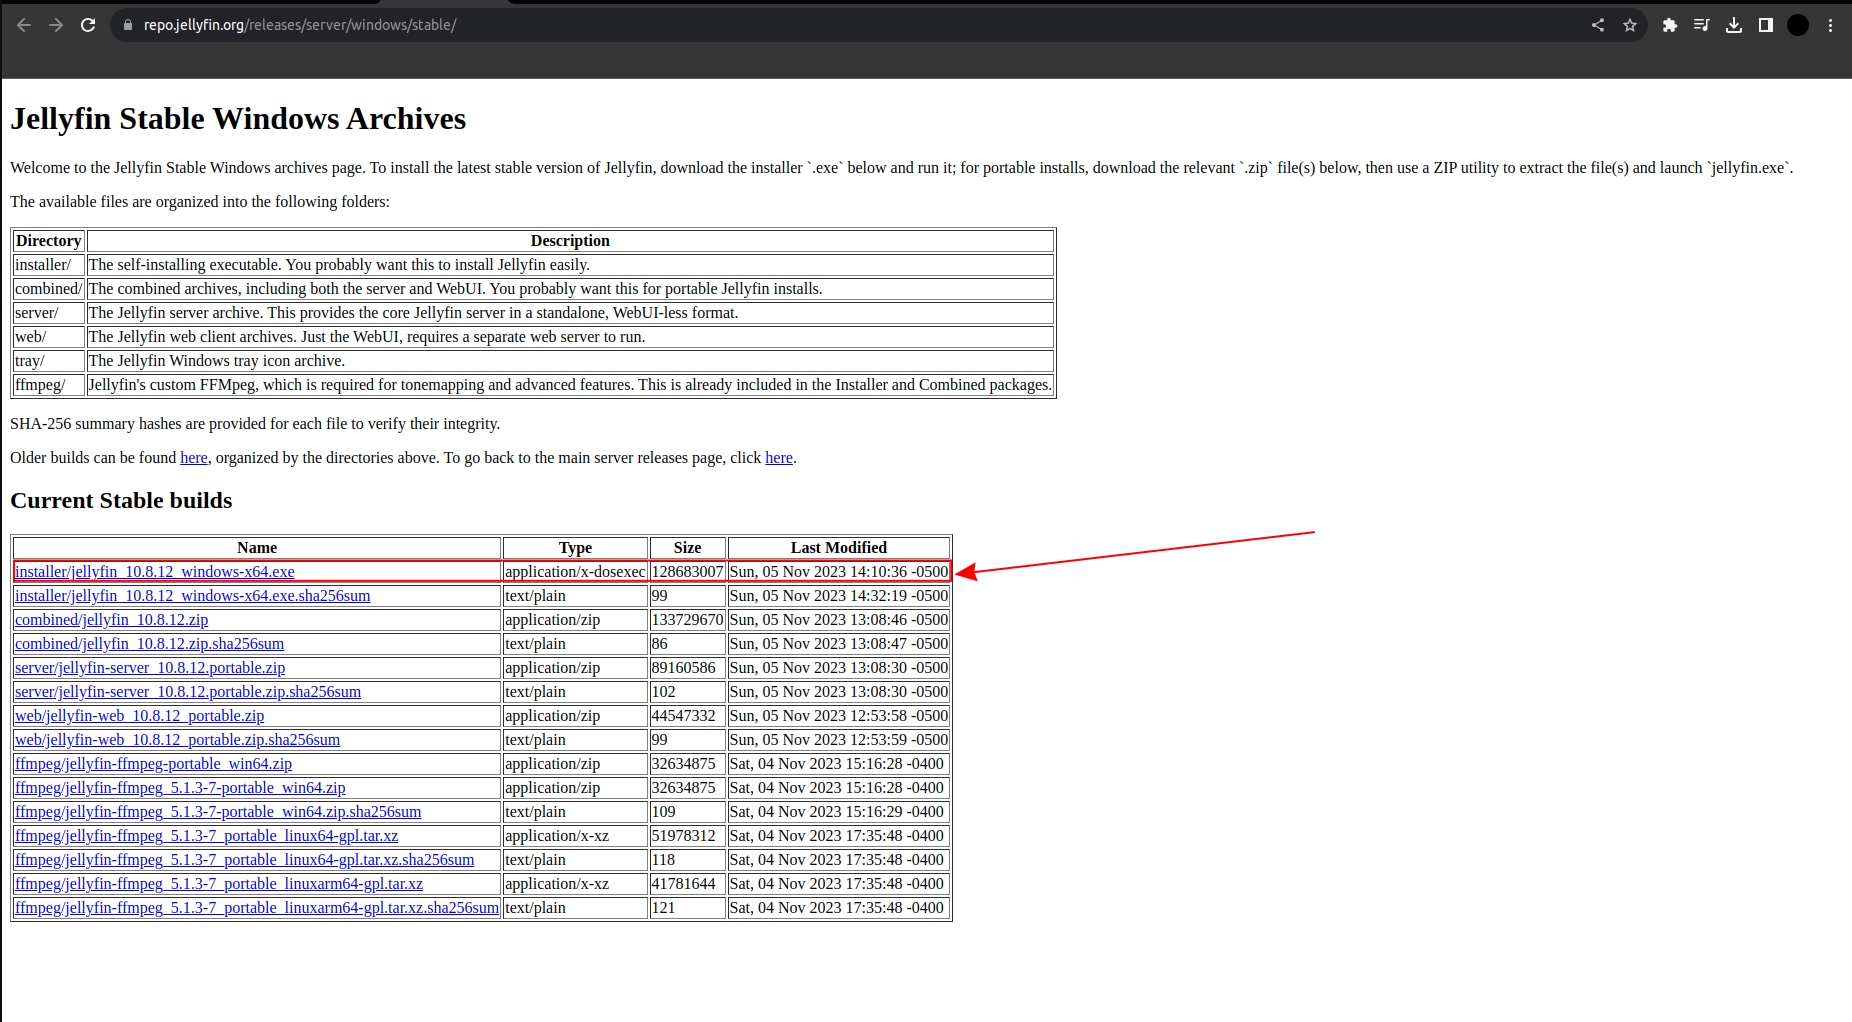The width and height of the screenshot is (1852, 1022).
Task: Go back to the previous page
Action: [x=24, y=25]
